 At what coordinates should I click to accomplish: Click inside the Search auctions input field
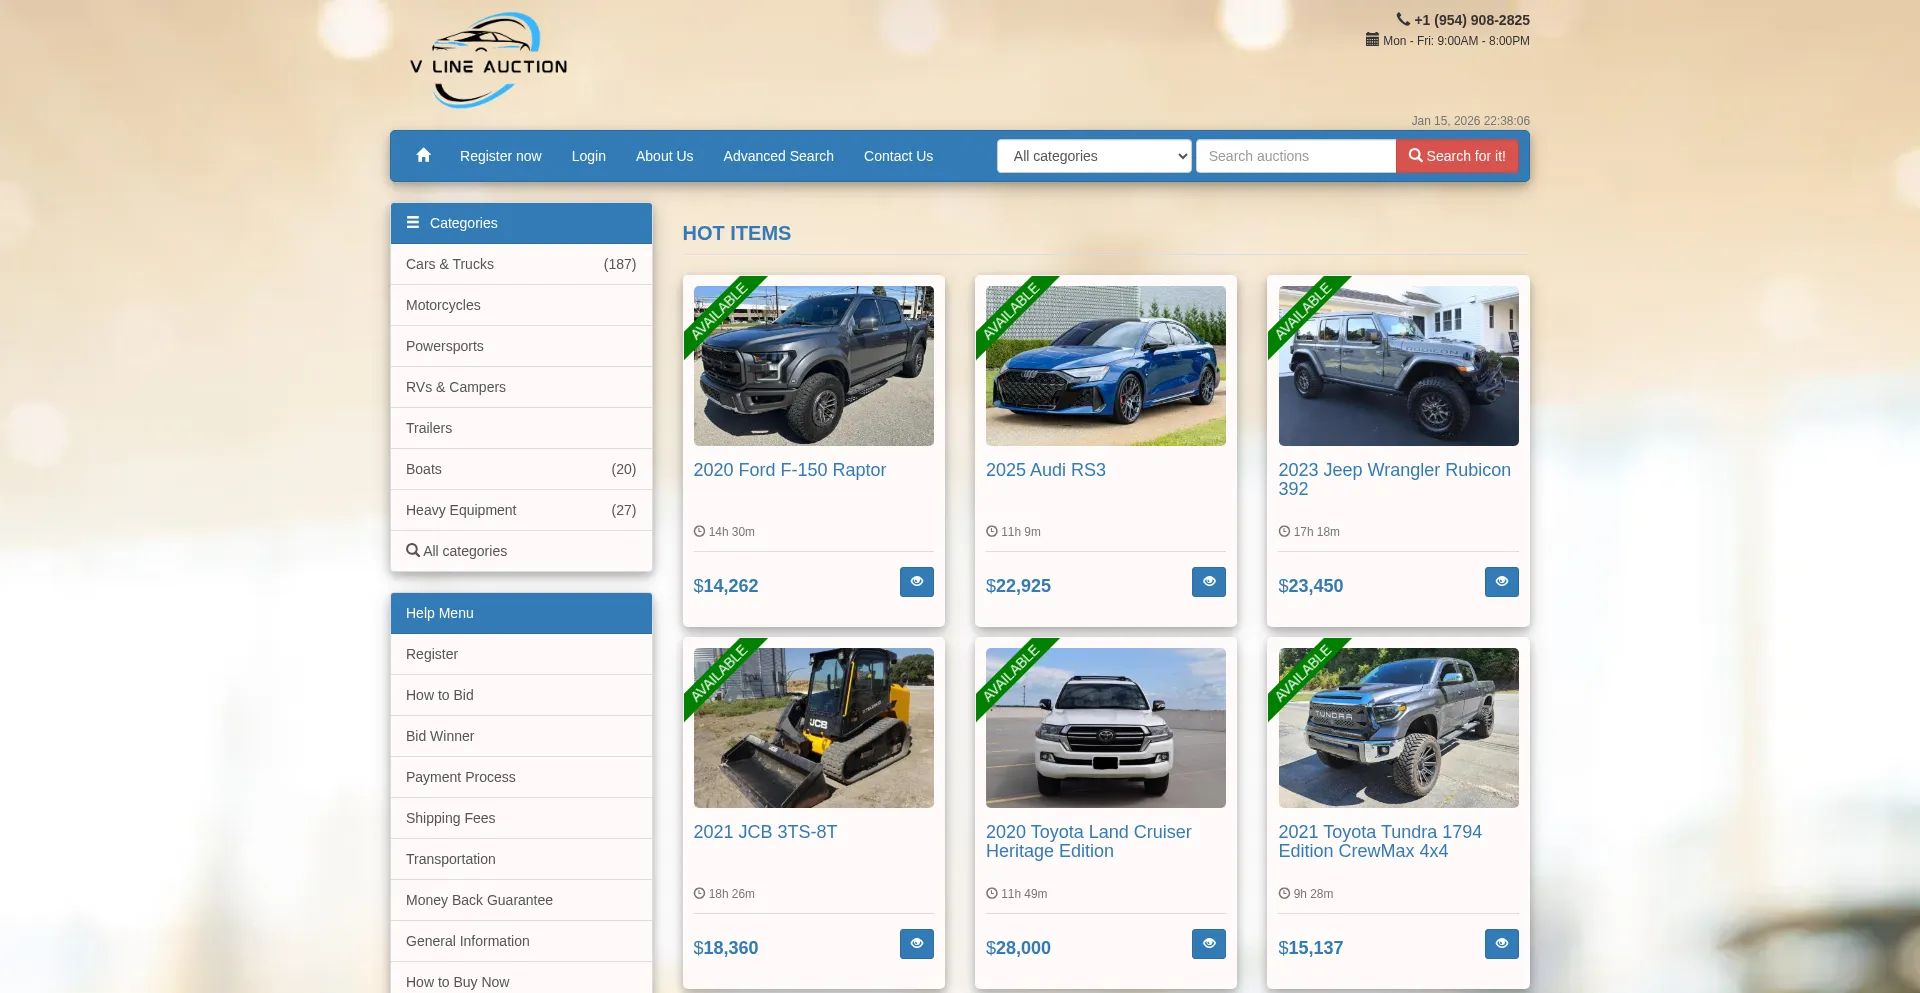1296,156
